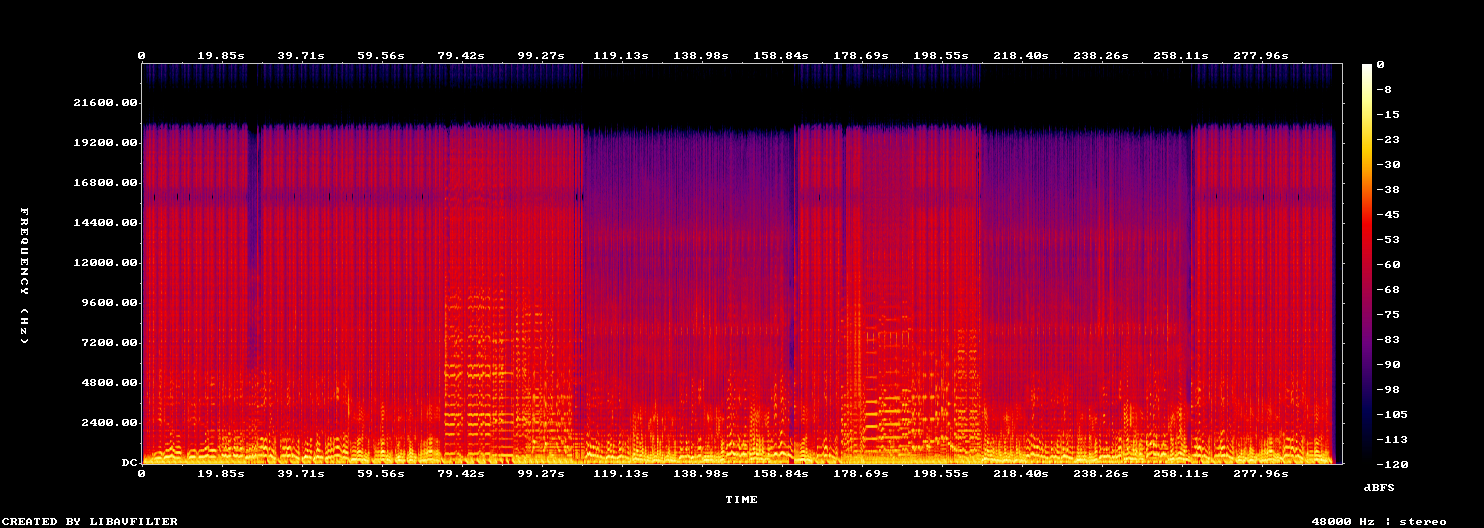Click the 21600.00 frequency axis label
The width and height of the screenshot is (1484, 528).
[106, 103]
